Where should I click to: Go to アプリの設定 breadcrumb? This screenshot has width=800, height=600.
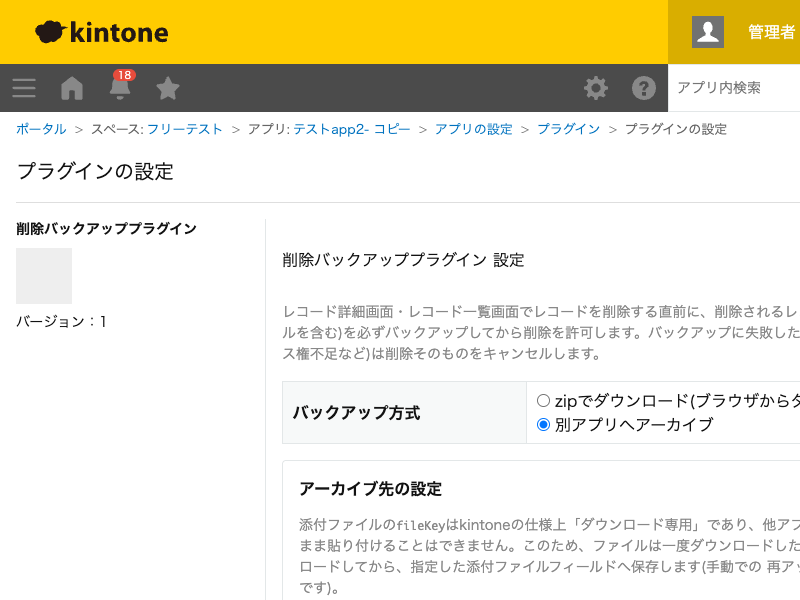[x=473, y=129]
